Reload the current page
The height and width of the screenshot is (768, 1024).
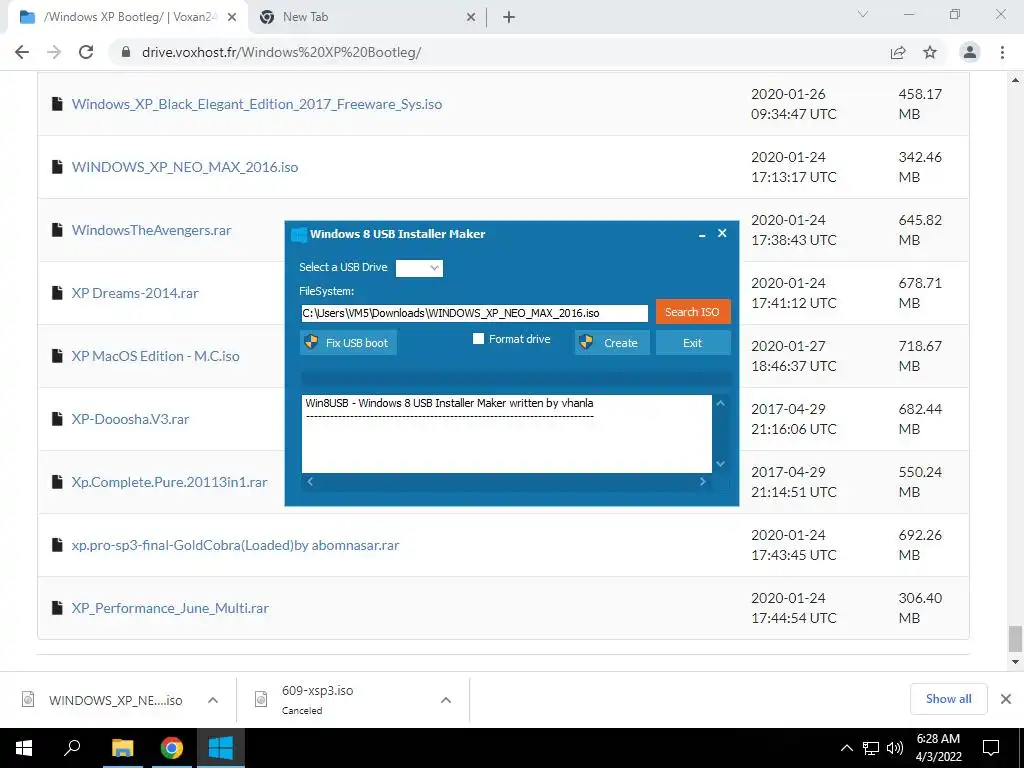86,52
